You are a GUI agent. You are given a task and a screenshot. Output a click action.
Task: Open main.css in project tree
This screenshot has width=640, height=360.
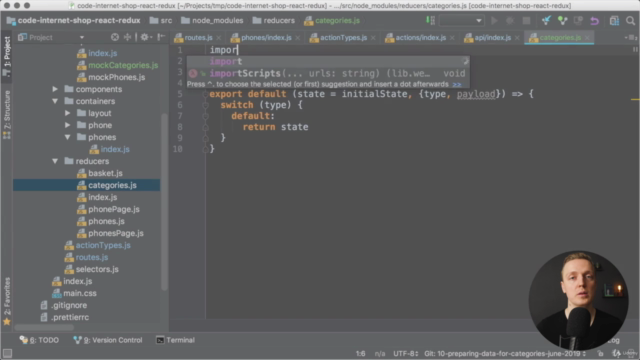(80, 293)
